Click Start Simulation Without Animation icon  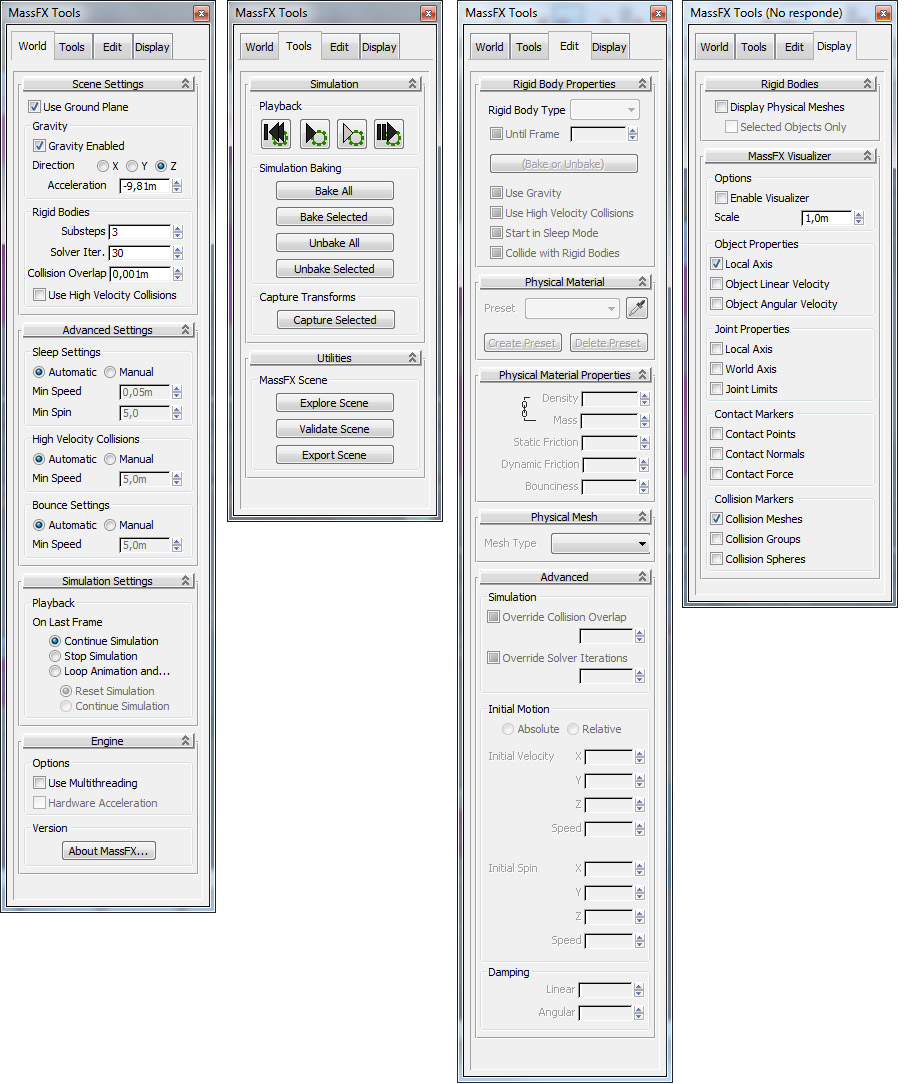(x=352, y=134)
